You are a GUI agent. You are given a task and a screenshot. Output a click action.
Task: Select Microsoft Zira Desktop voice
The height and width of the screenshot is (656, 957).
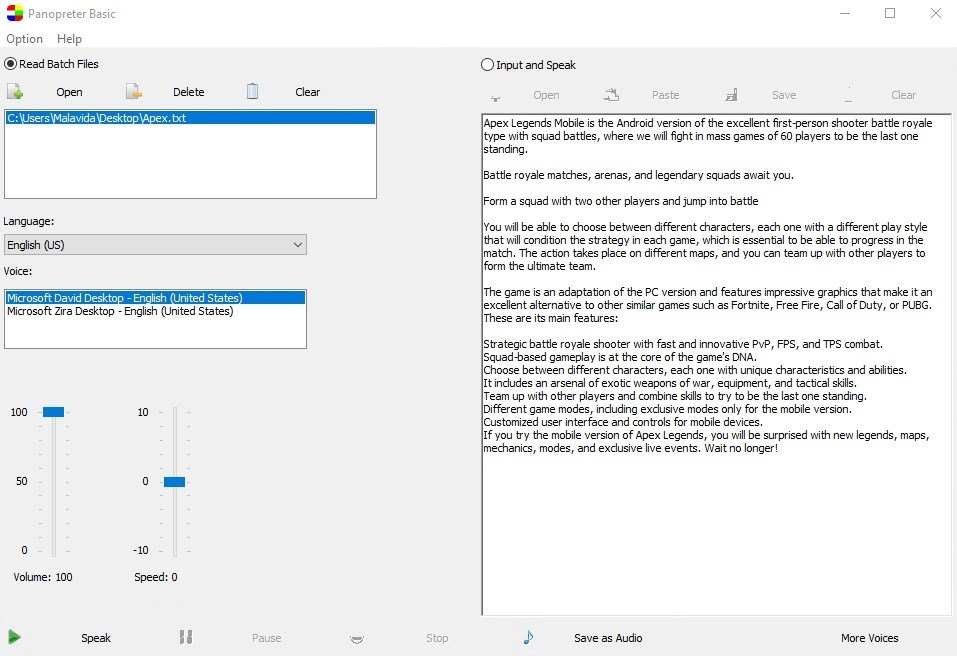[x=155, y=311]
